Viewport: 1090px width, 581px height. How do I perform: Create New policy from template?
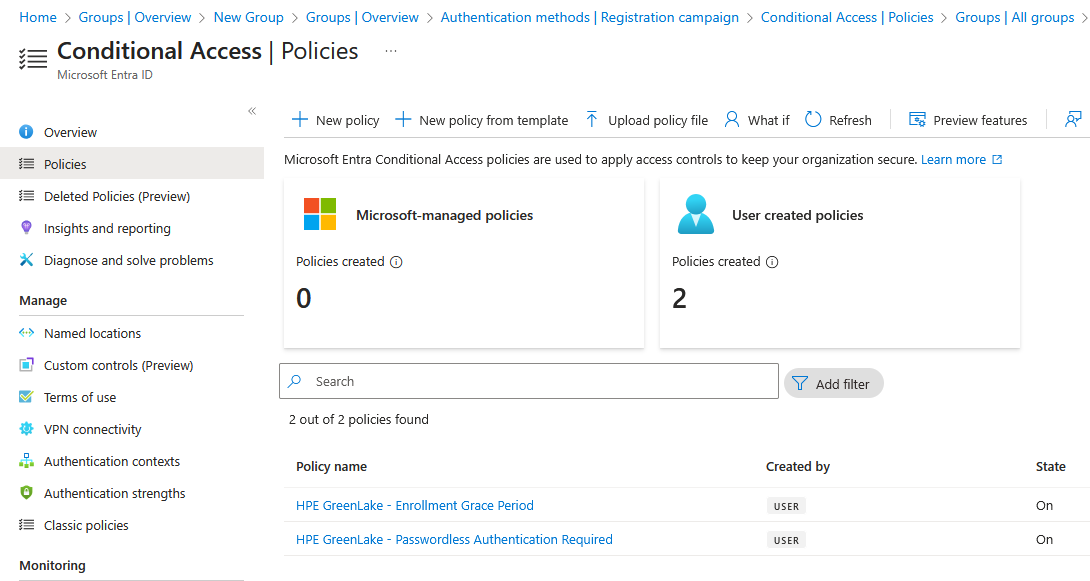click(482, 120)
